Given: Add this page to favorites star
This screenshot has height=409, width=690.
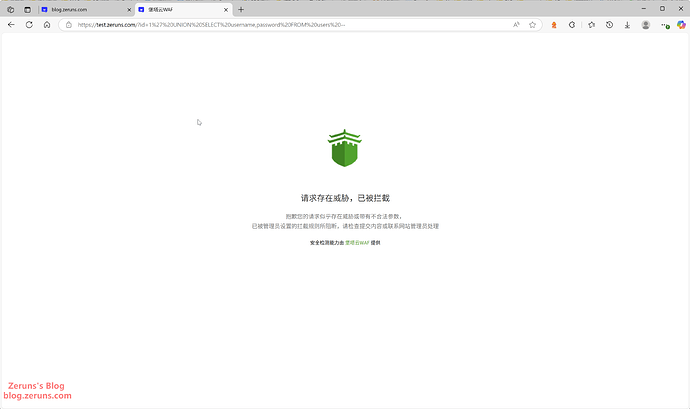Looking at the screenshot, I should click(x=532, y=25).
